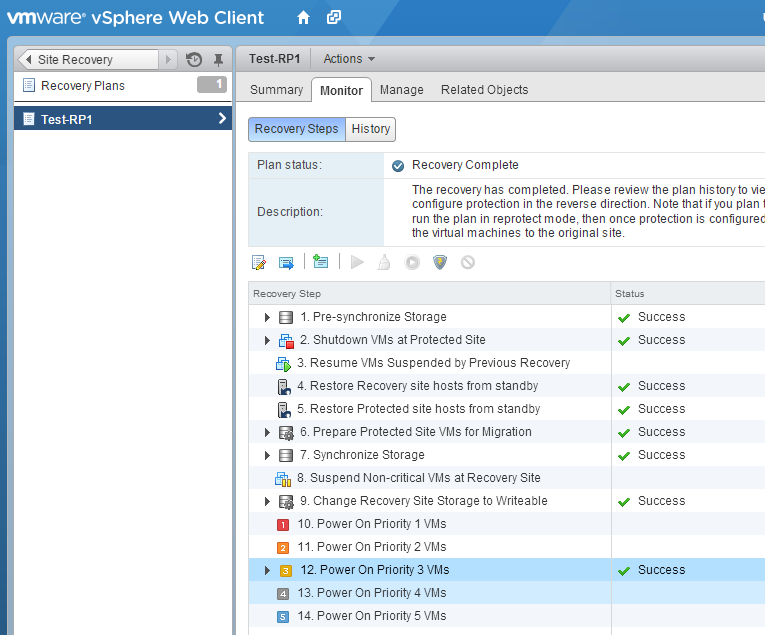
Task: Select Recovery Plans in the navigator
Action: 83,86
